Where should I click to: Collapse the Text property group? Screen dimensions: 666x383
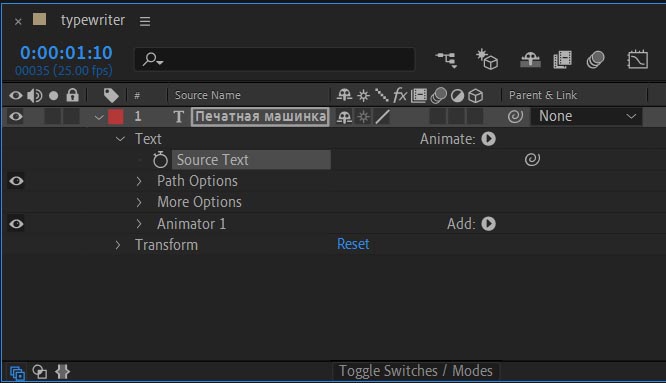click(x=120, y=139)
